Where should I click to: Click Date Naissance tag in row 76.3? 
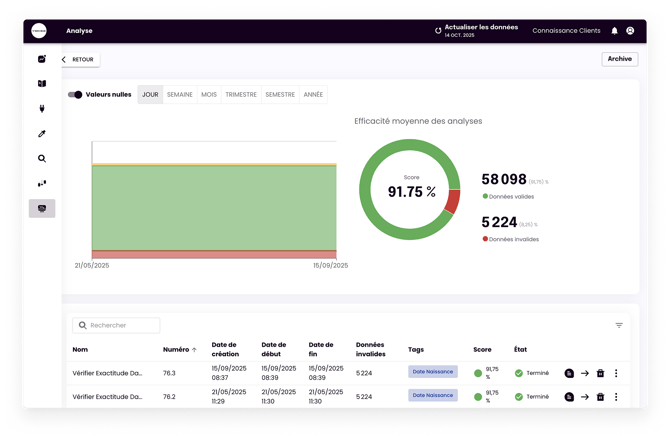(x=433, y=371)
